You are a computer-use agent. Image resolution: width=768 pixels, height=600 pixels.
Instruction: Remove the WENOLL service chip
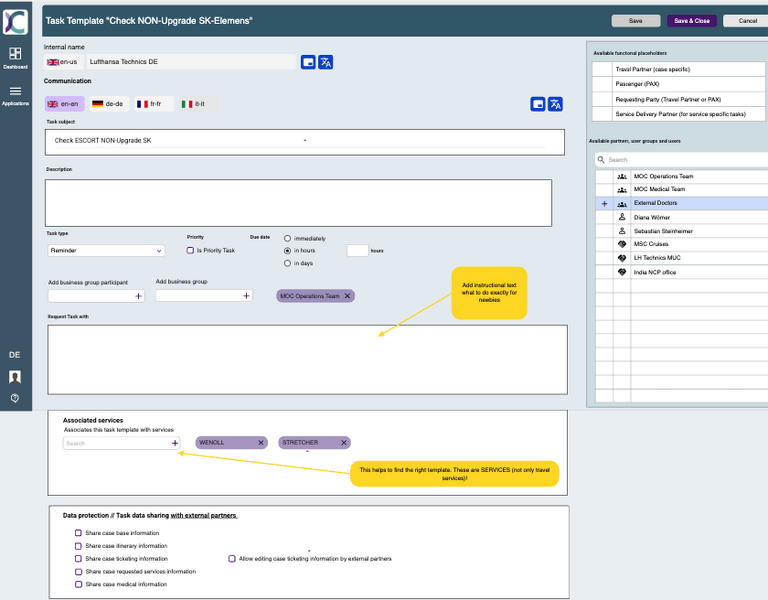pos(261,442)
